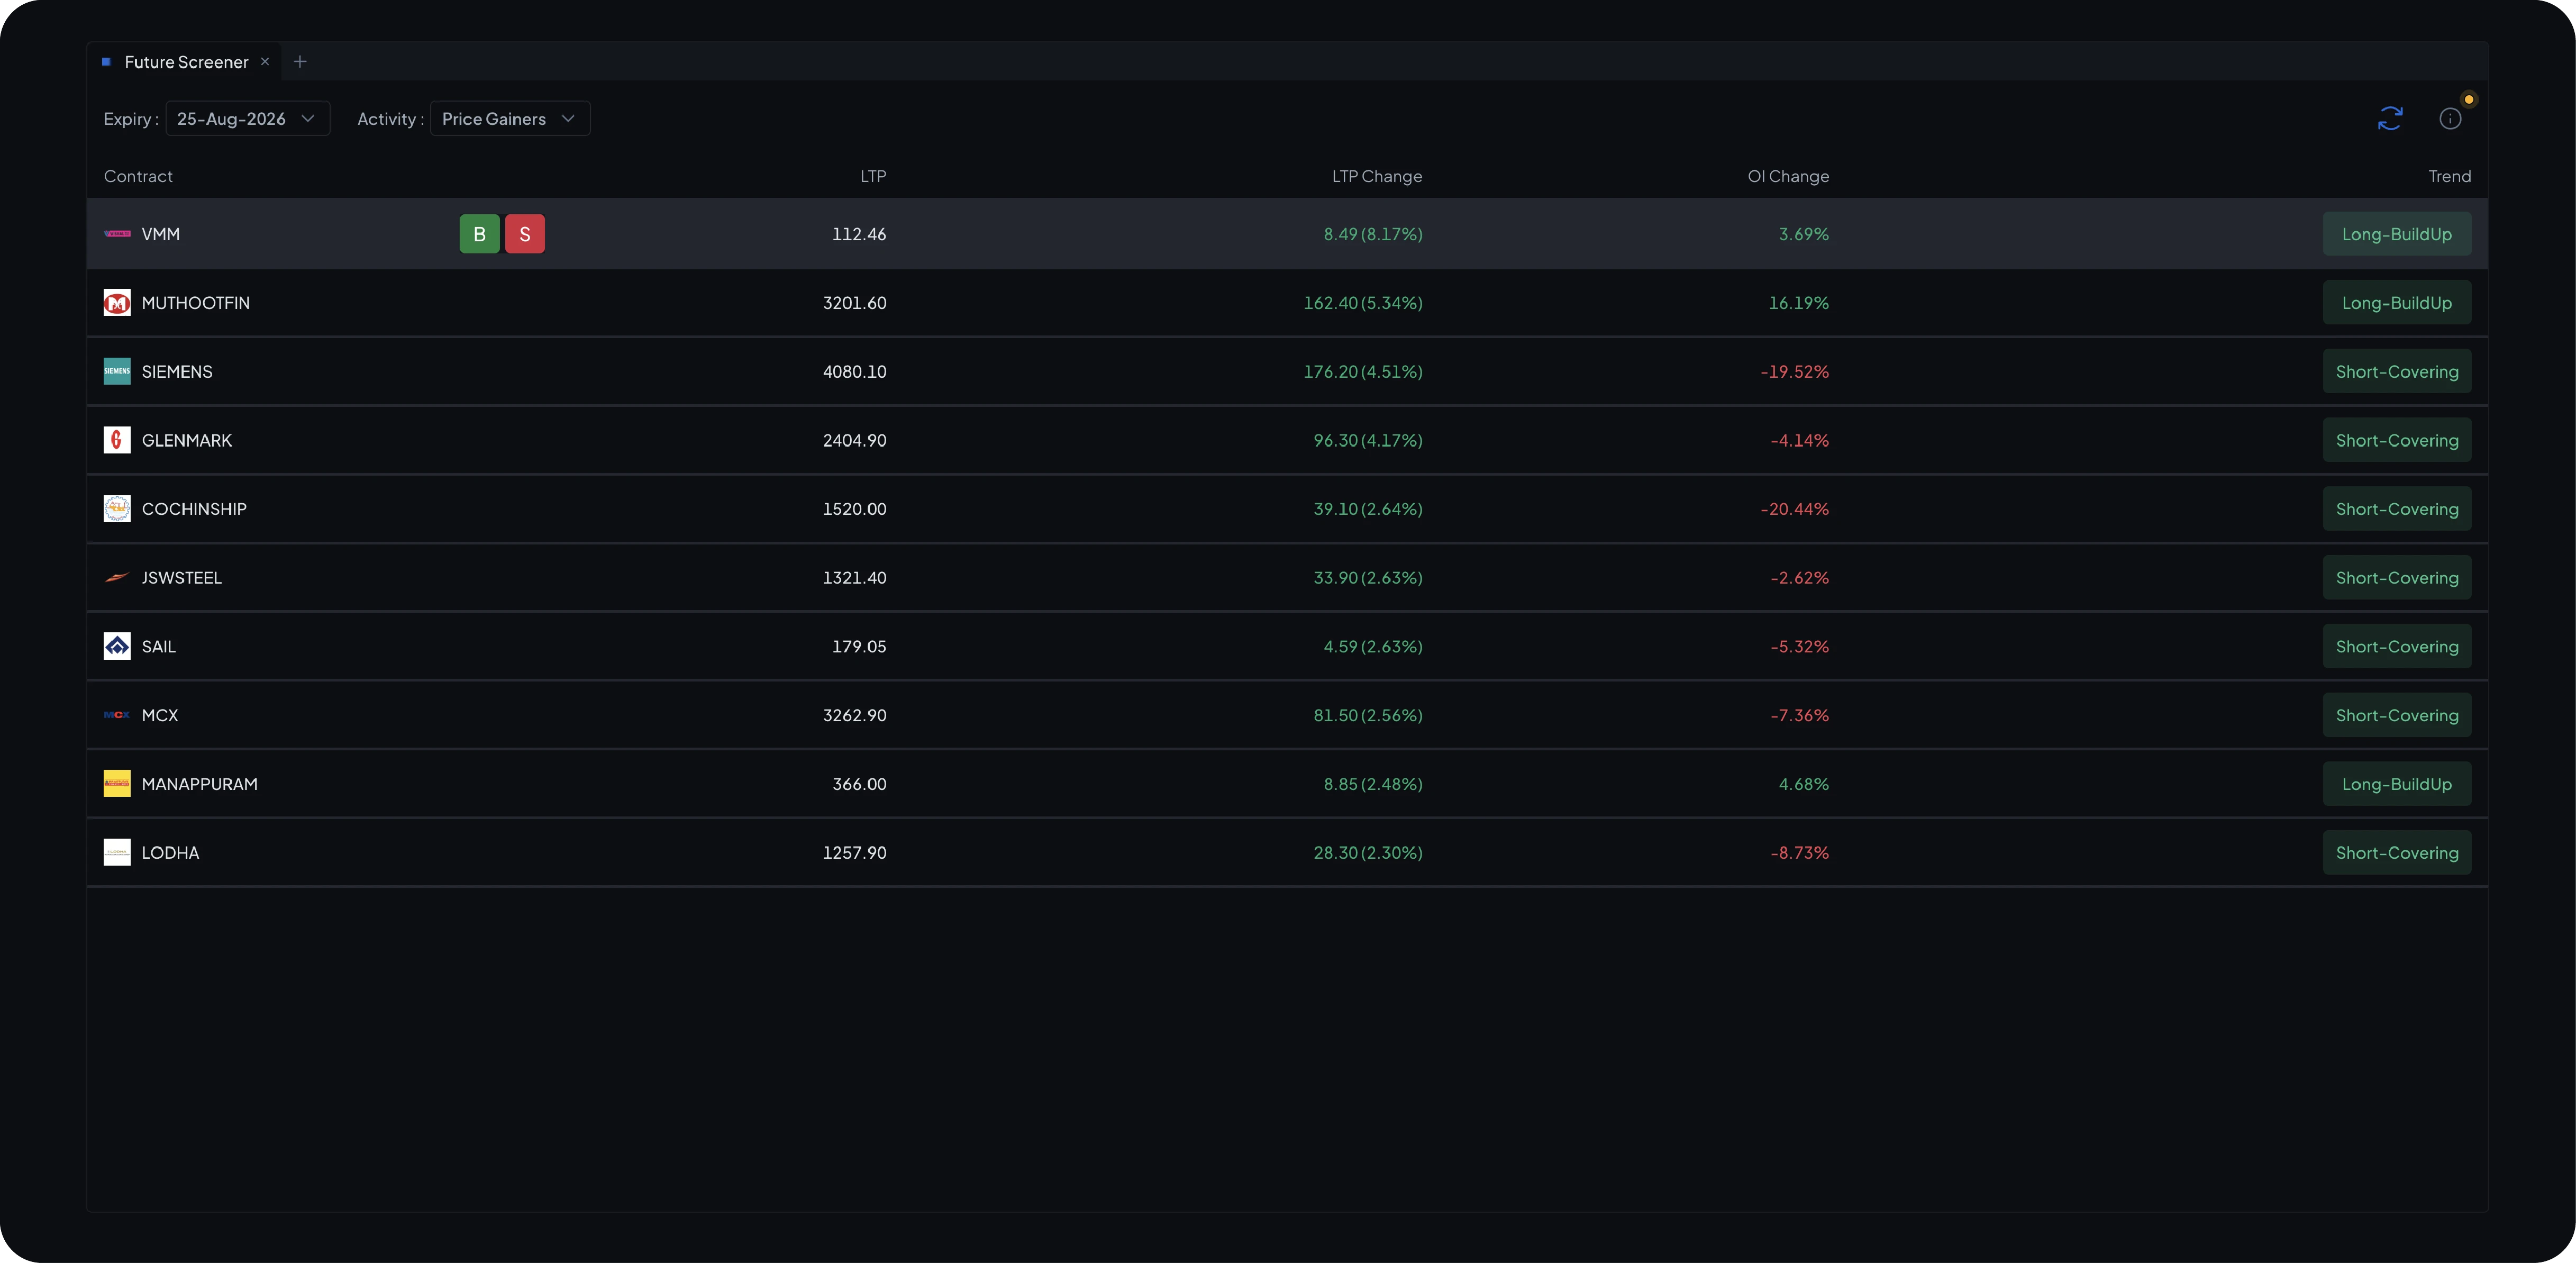2576x1263 pixels.
Task: Click the OI change -19.52% value
Action: tap(1795, 371)
